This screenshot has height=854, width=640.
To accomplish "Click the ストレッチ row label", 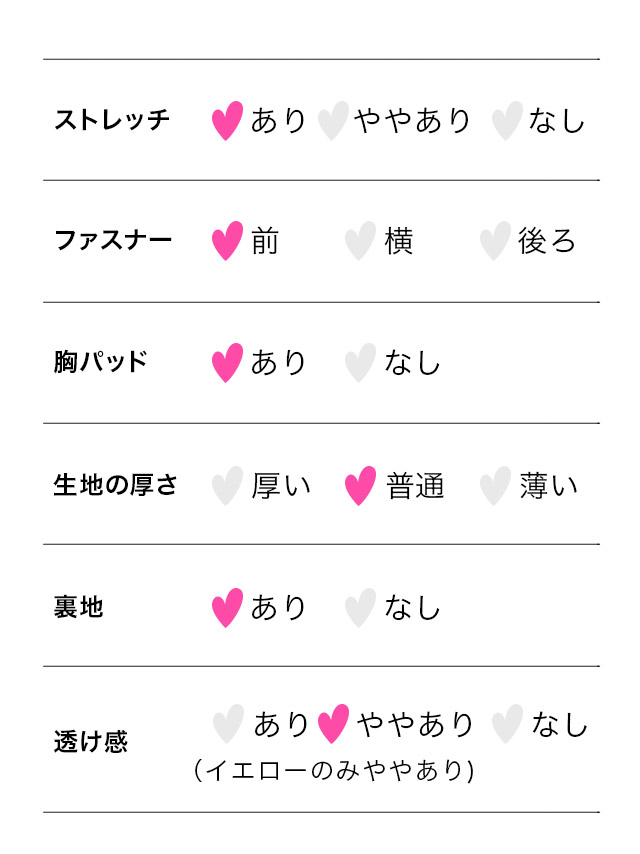I will [112, 120].
